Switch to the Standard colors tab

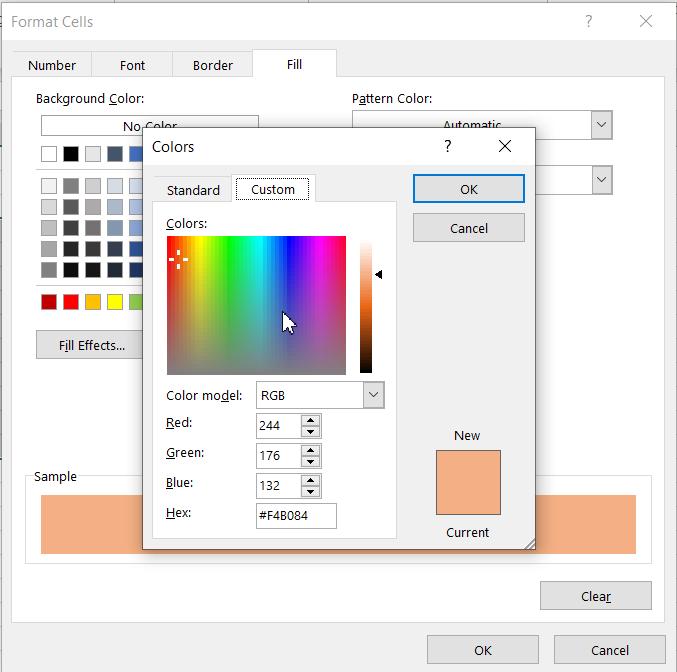(x=193, y=190)
